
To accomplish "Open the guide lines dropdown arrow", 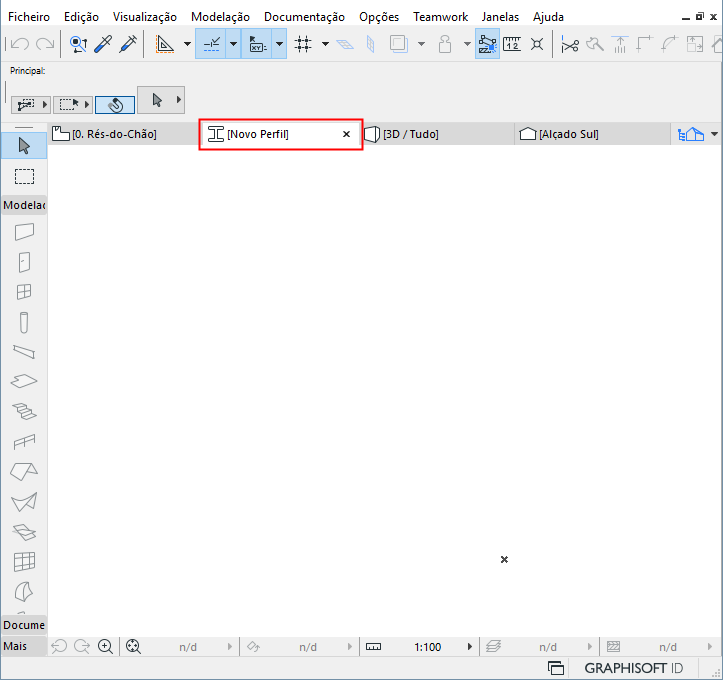I will click(187, 44).
